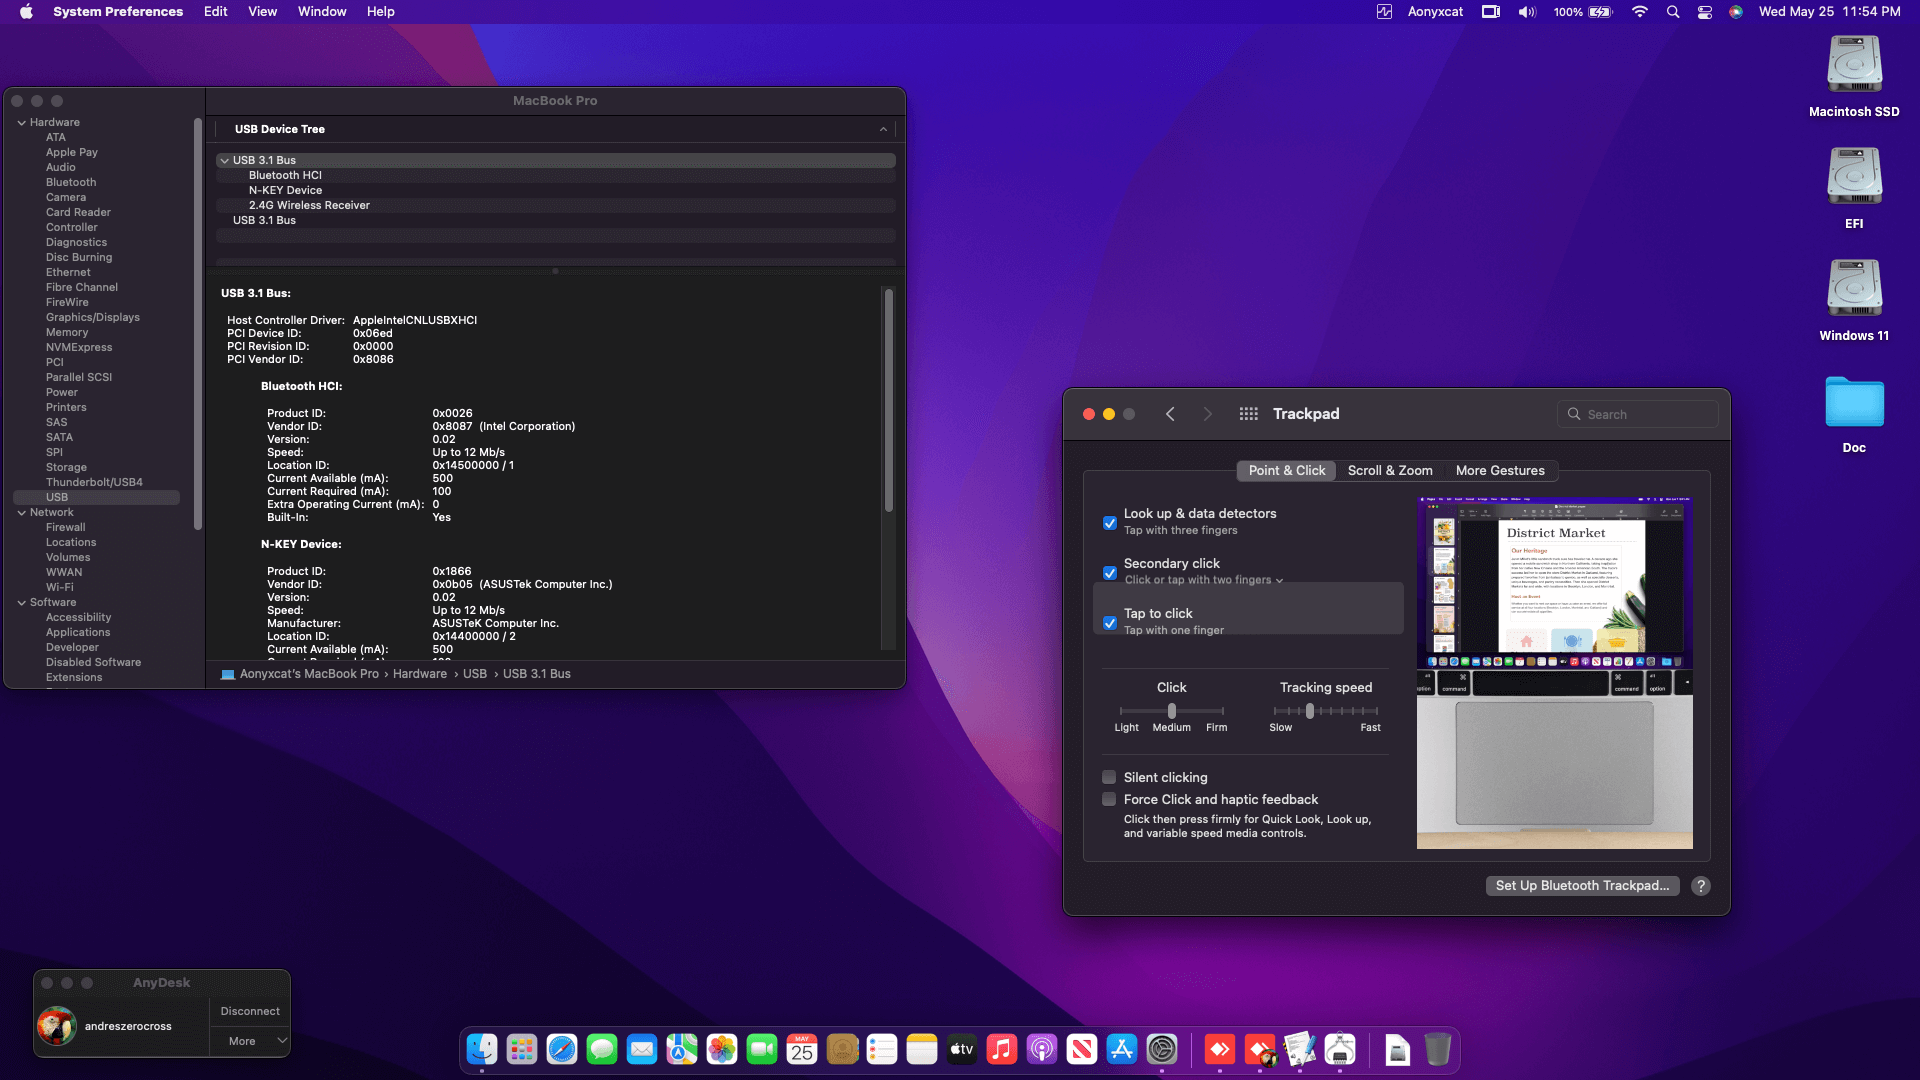Open System Information chip icon in Dock

point(1340,1049)
